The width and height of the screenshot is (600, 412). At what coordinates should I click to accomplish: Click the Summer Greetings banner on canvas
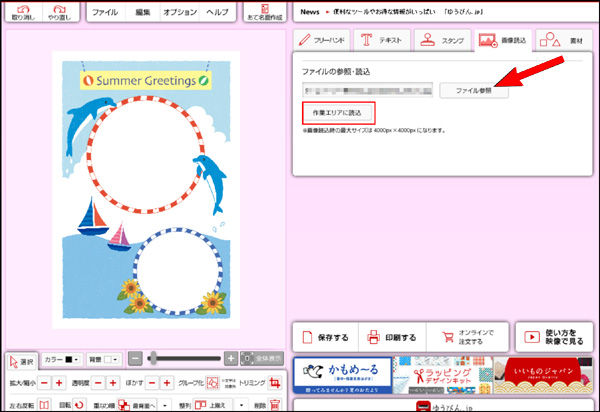[146, 81]
